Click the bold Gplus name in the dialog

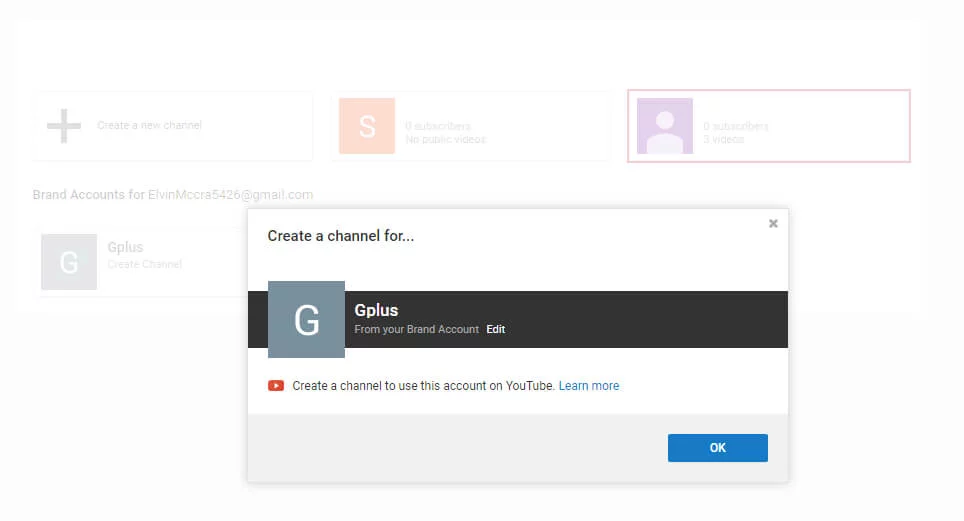376,310
